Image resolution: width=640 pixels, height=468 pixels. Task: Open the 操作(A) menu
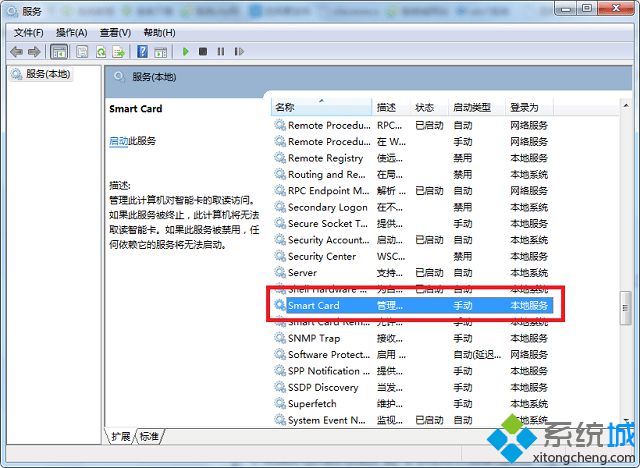click(x=71, y=33)
